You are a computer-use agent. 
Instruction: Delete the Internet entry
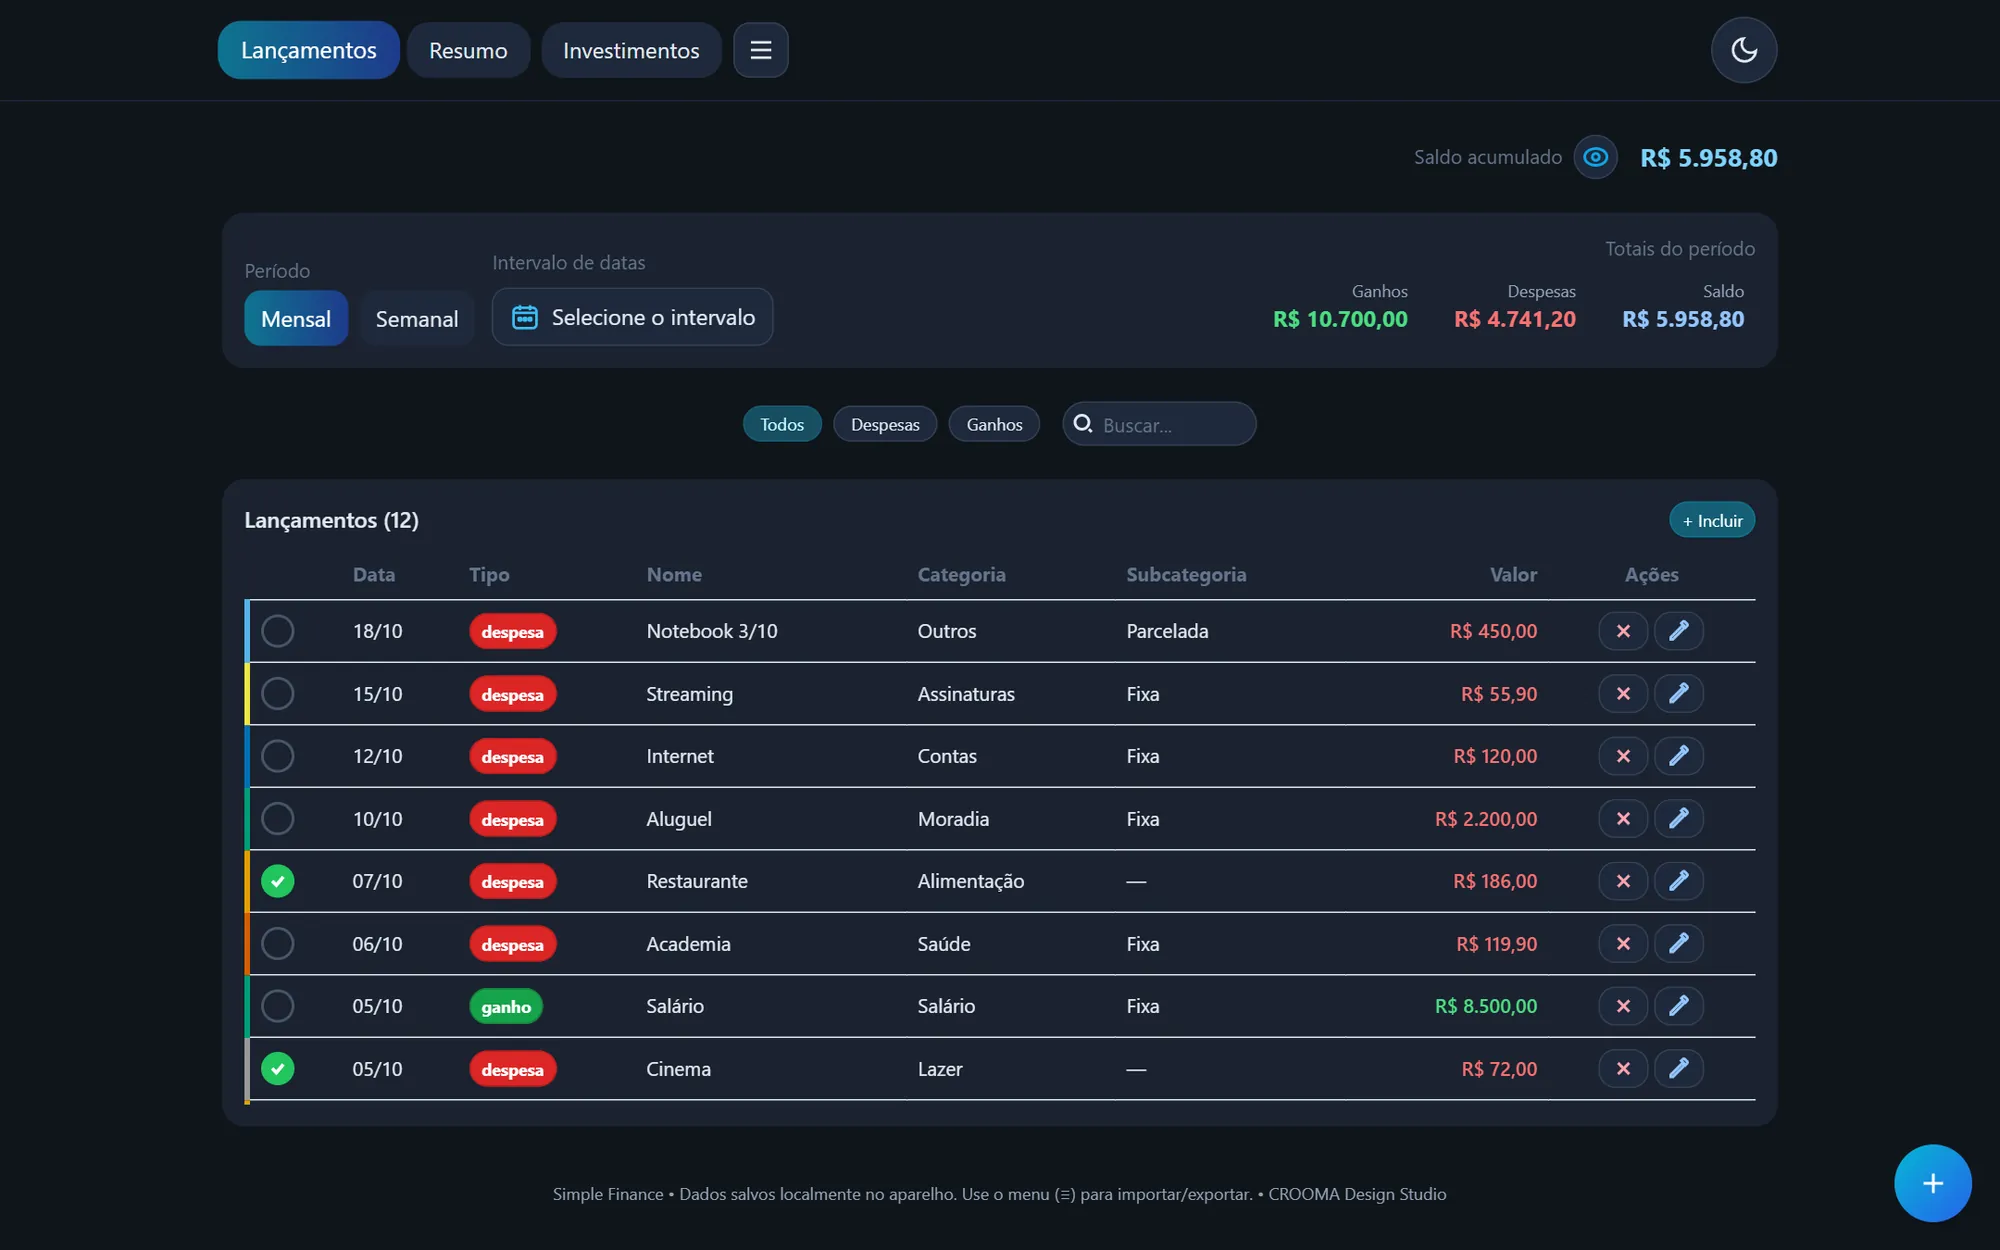1623,756
